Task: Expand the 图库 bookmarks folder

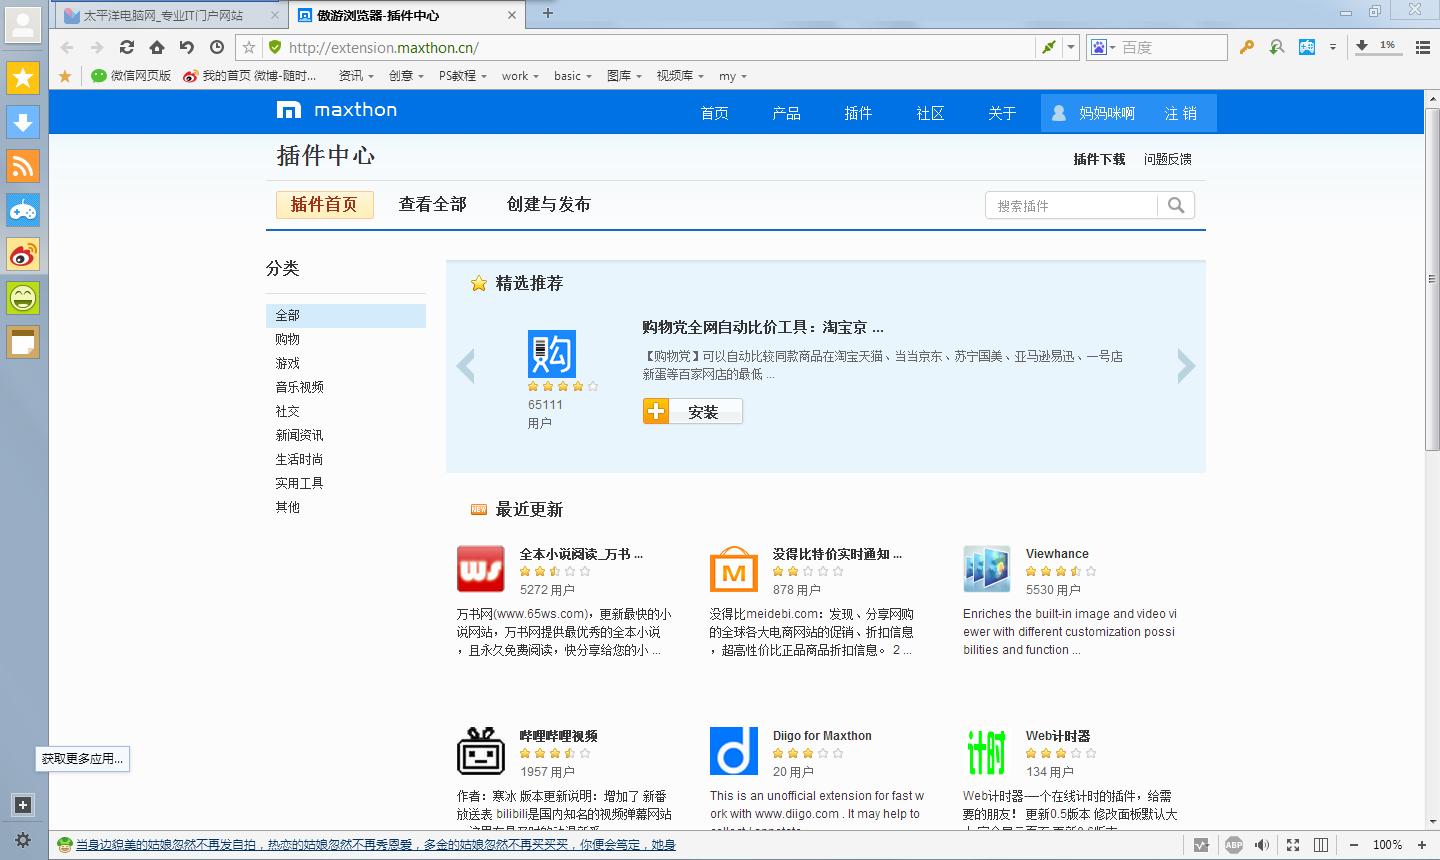Action: 625,75
